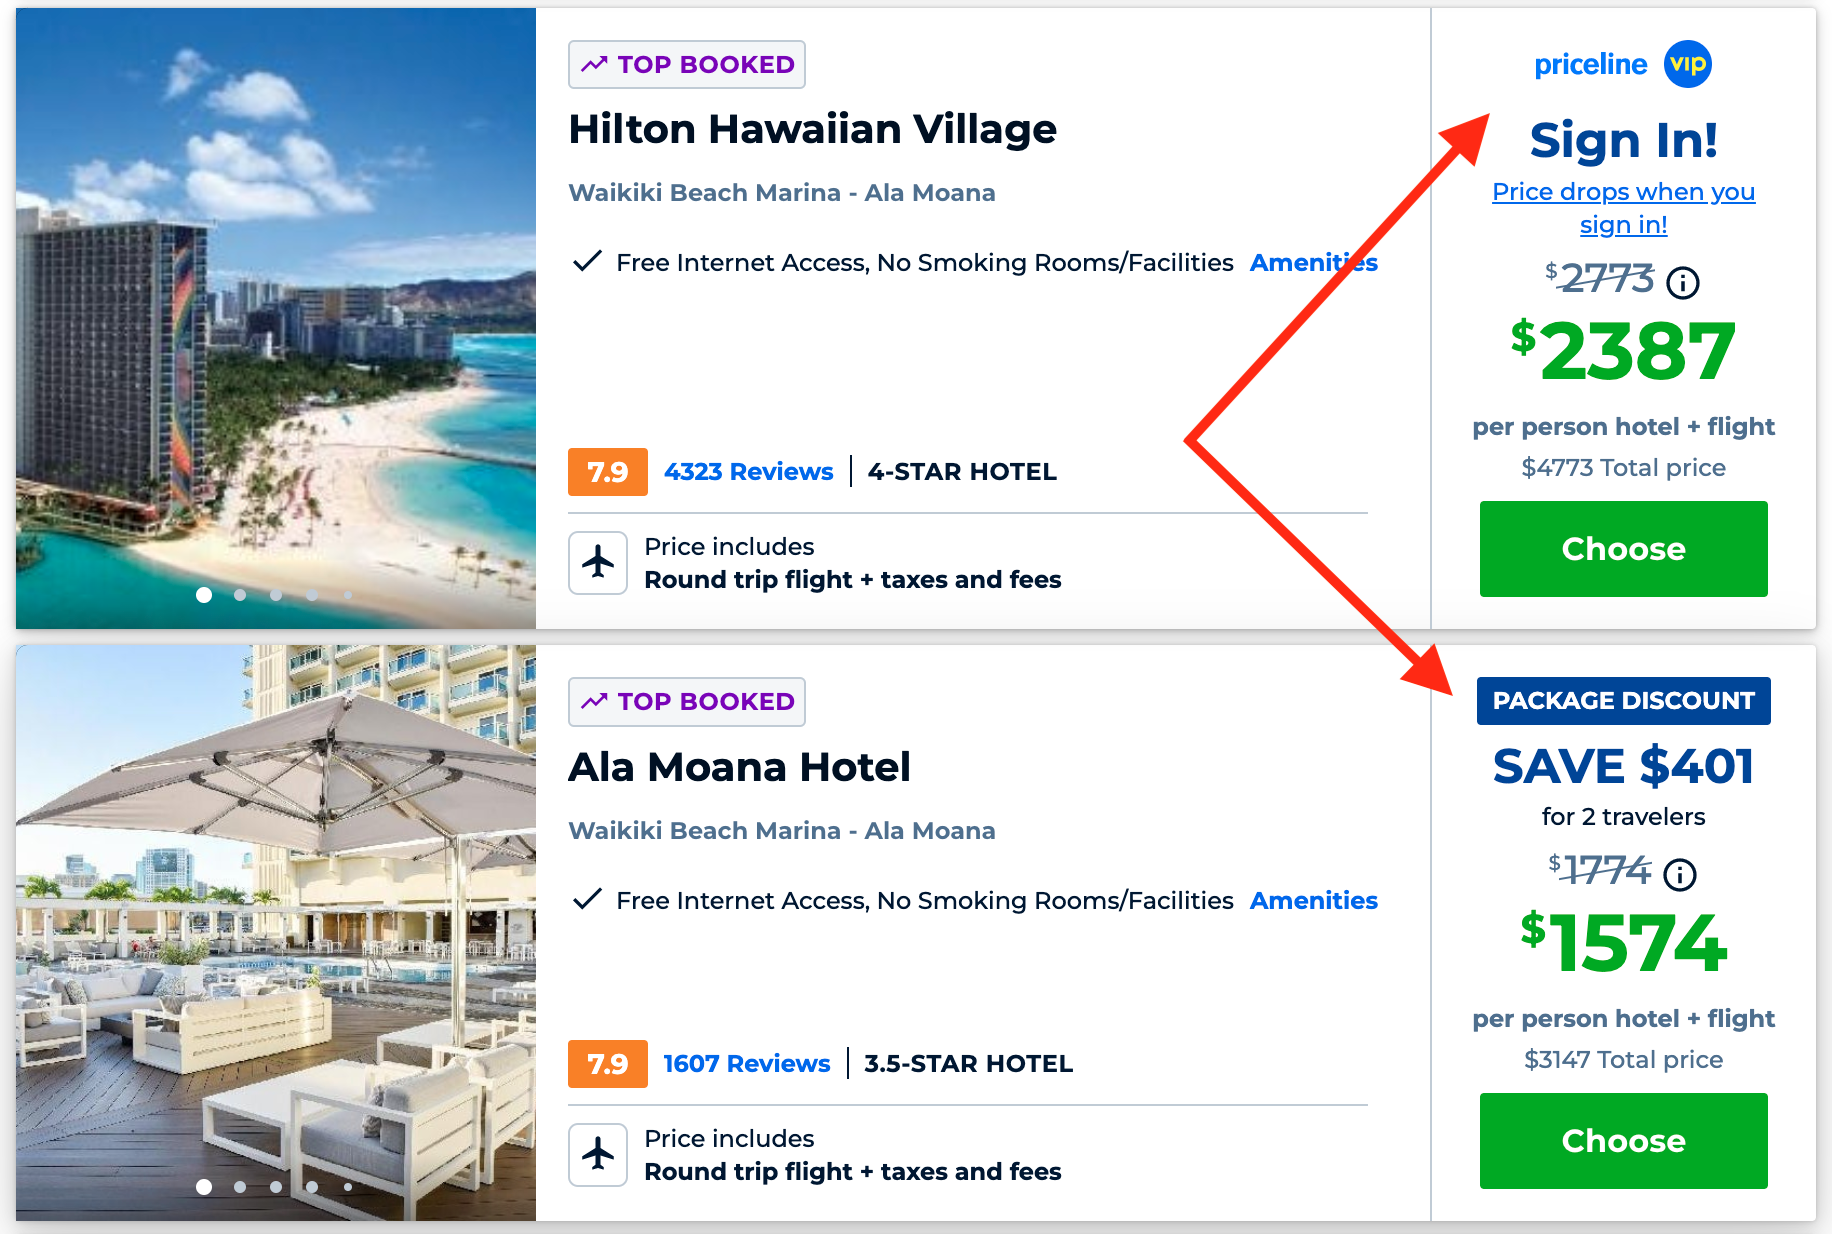Click Choose for Hilton Hawaiian Village
The image size is (1832, 1234).
point(1622,548)
